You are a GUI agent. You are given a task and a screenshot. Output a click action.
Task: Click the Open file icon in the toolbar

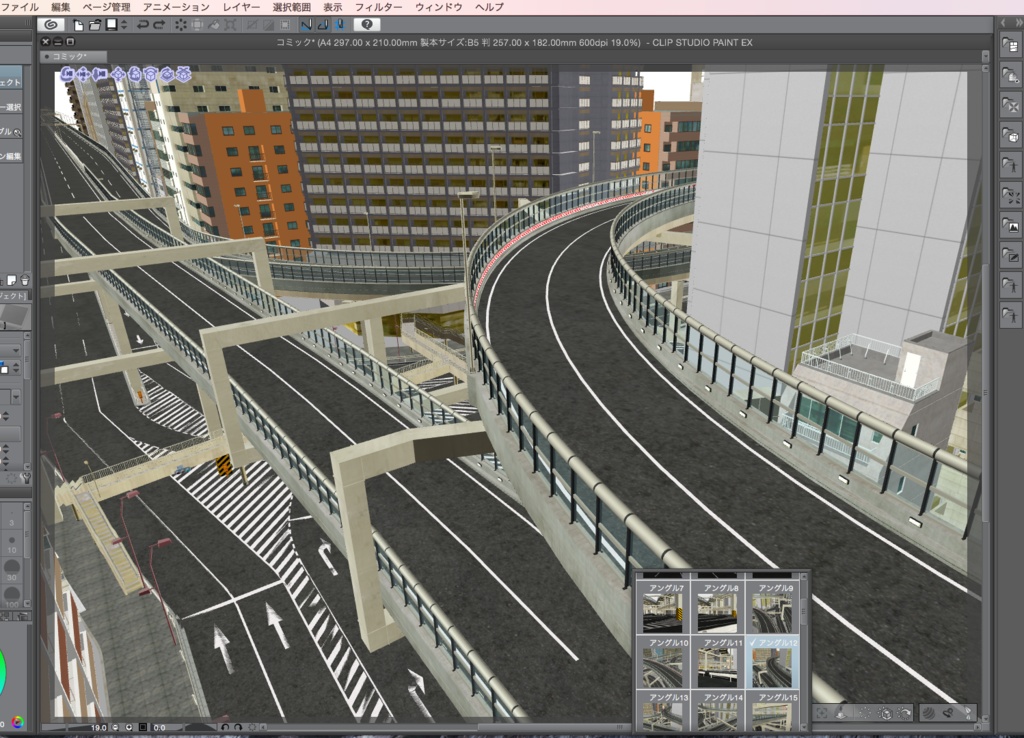[x=94, y=24]
